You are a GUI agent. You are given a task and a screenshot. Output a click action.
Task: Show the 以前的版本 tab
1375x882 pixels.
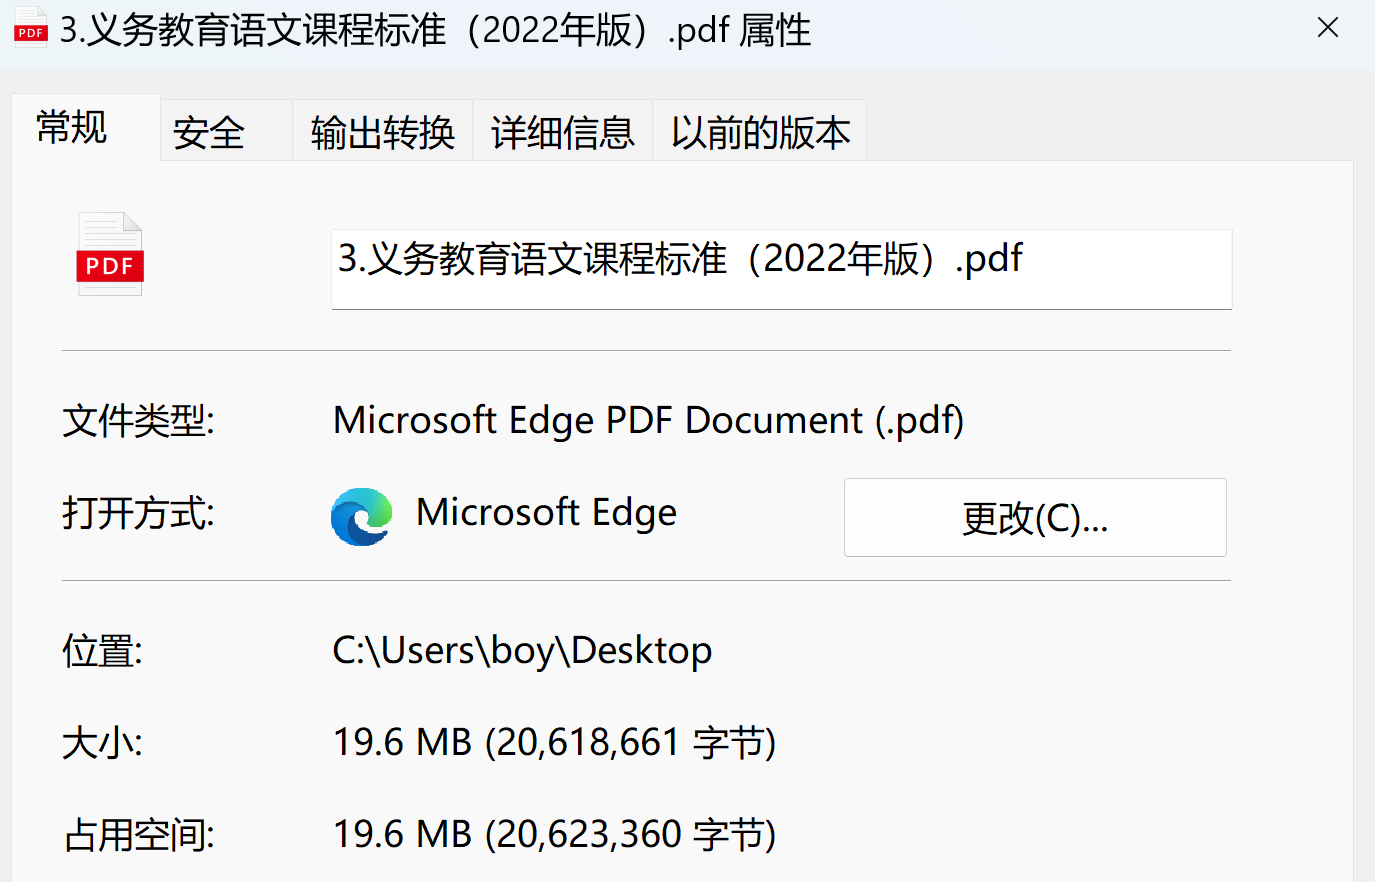point(760,131)
